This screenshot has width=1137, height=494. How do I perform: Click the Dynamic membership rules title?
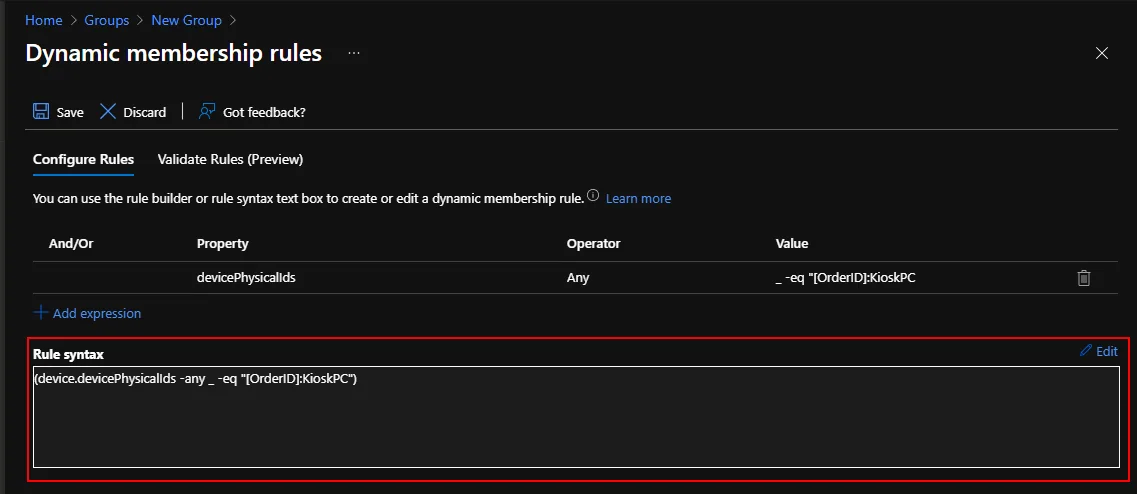pos(173,53)
